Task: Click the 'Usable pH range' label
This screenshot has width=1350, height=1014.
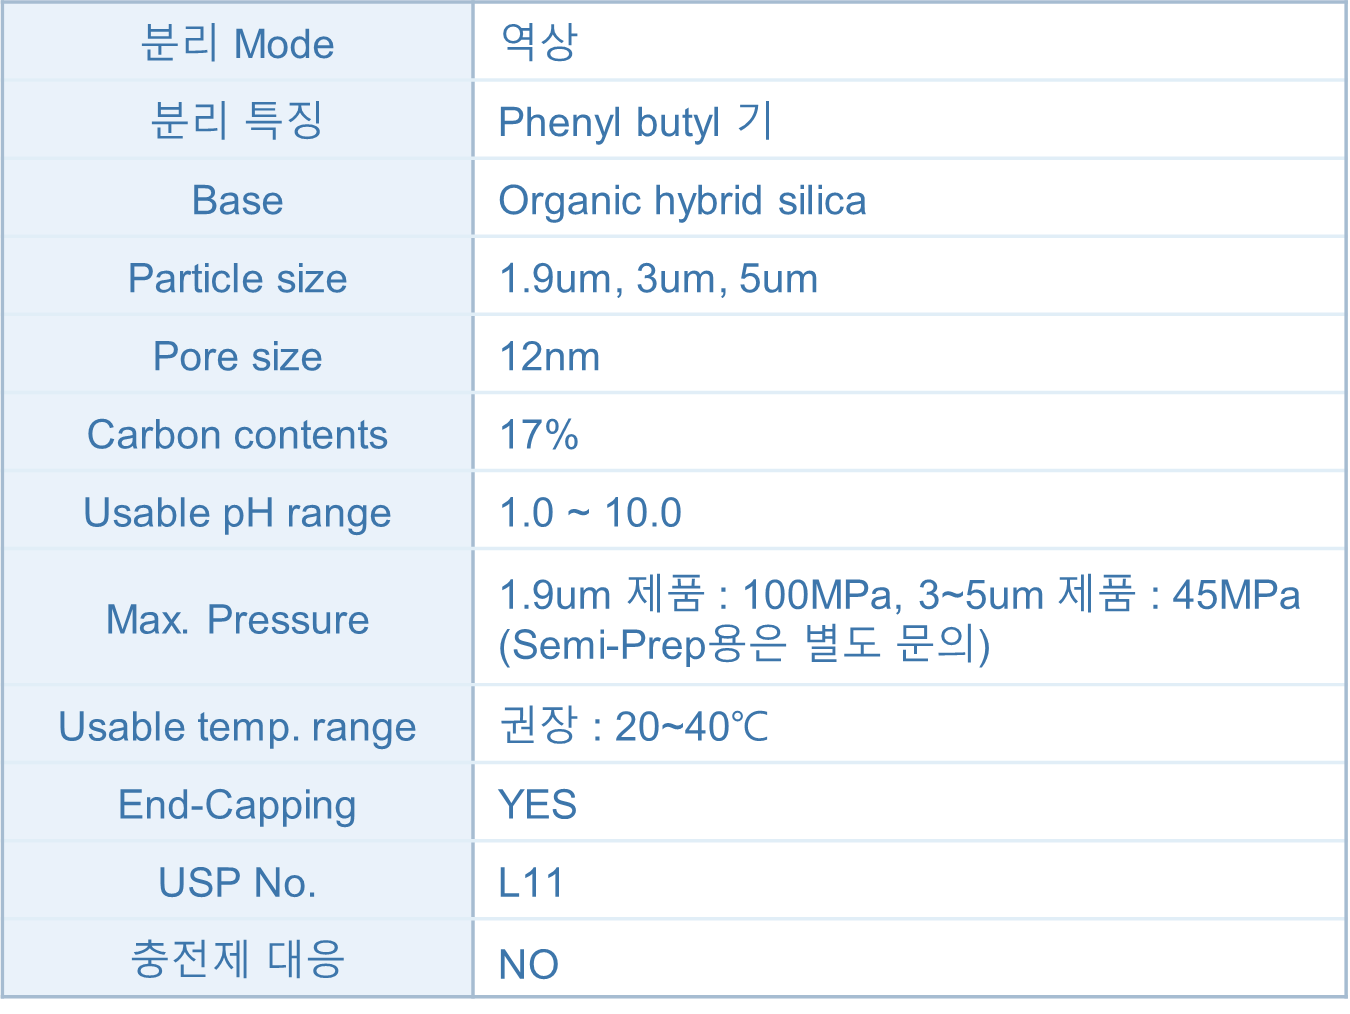Action: tap(237, 513)
